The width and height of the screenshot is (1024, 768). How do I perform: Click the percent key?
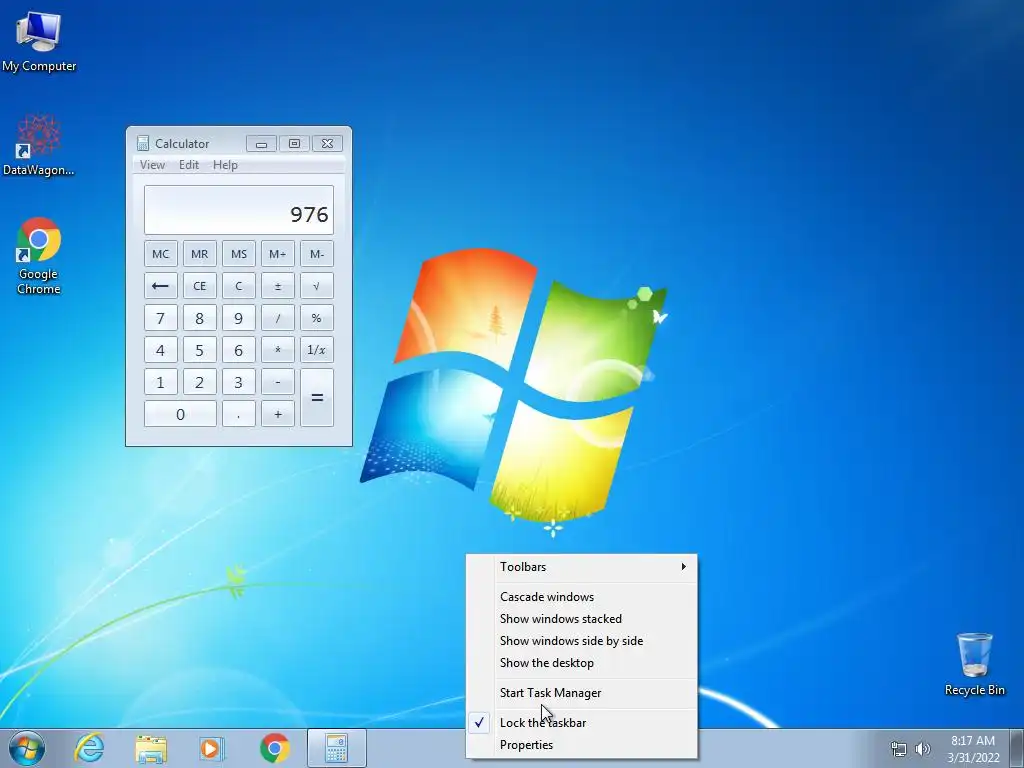317,318
